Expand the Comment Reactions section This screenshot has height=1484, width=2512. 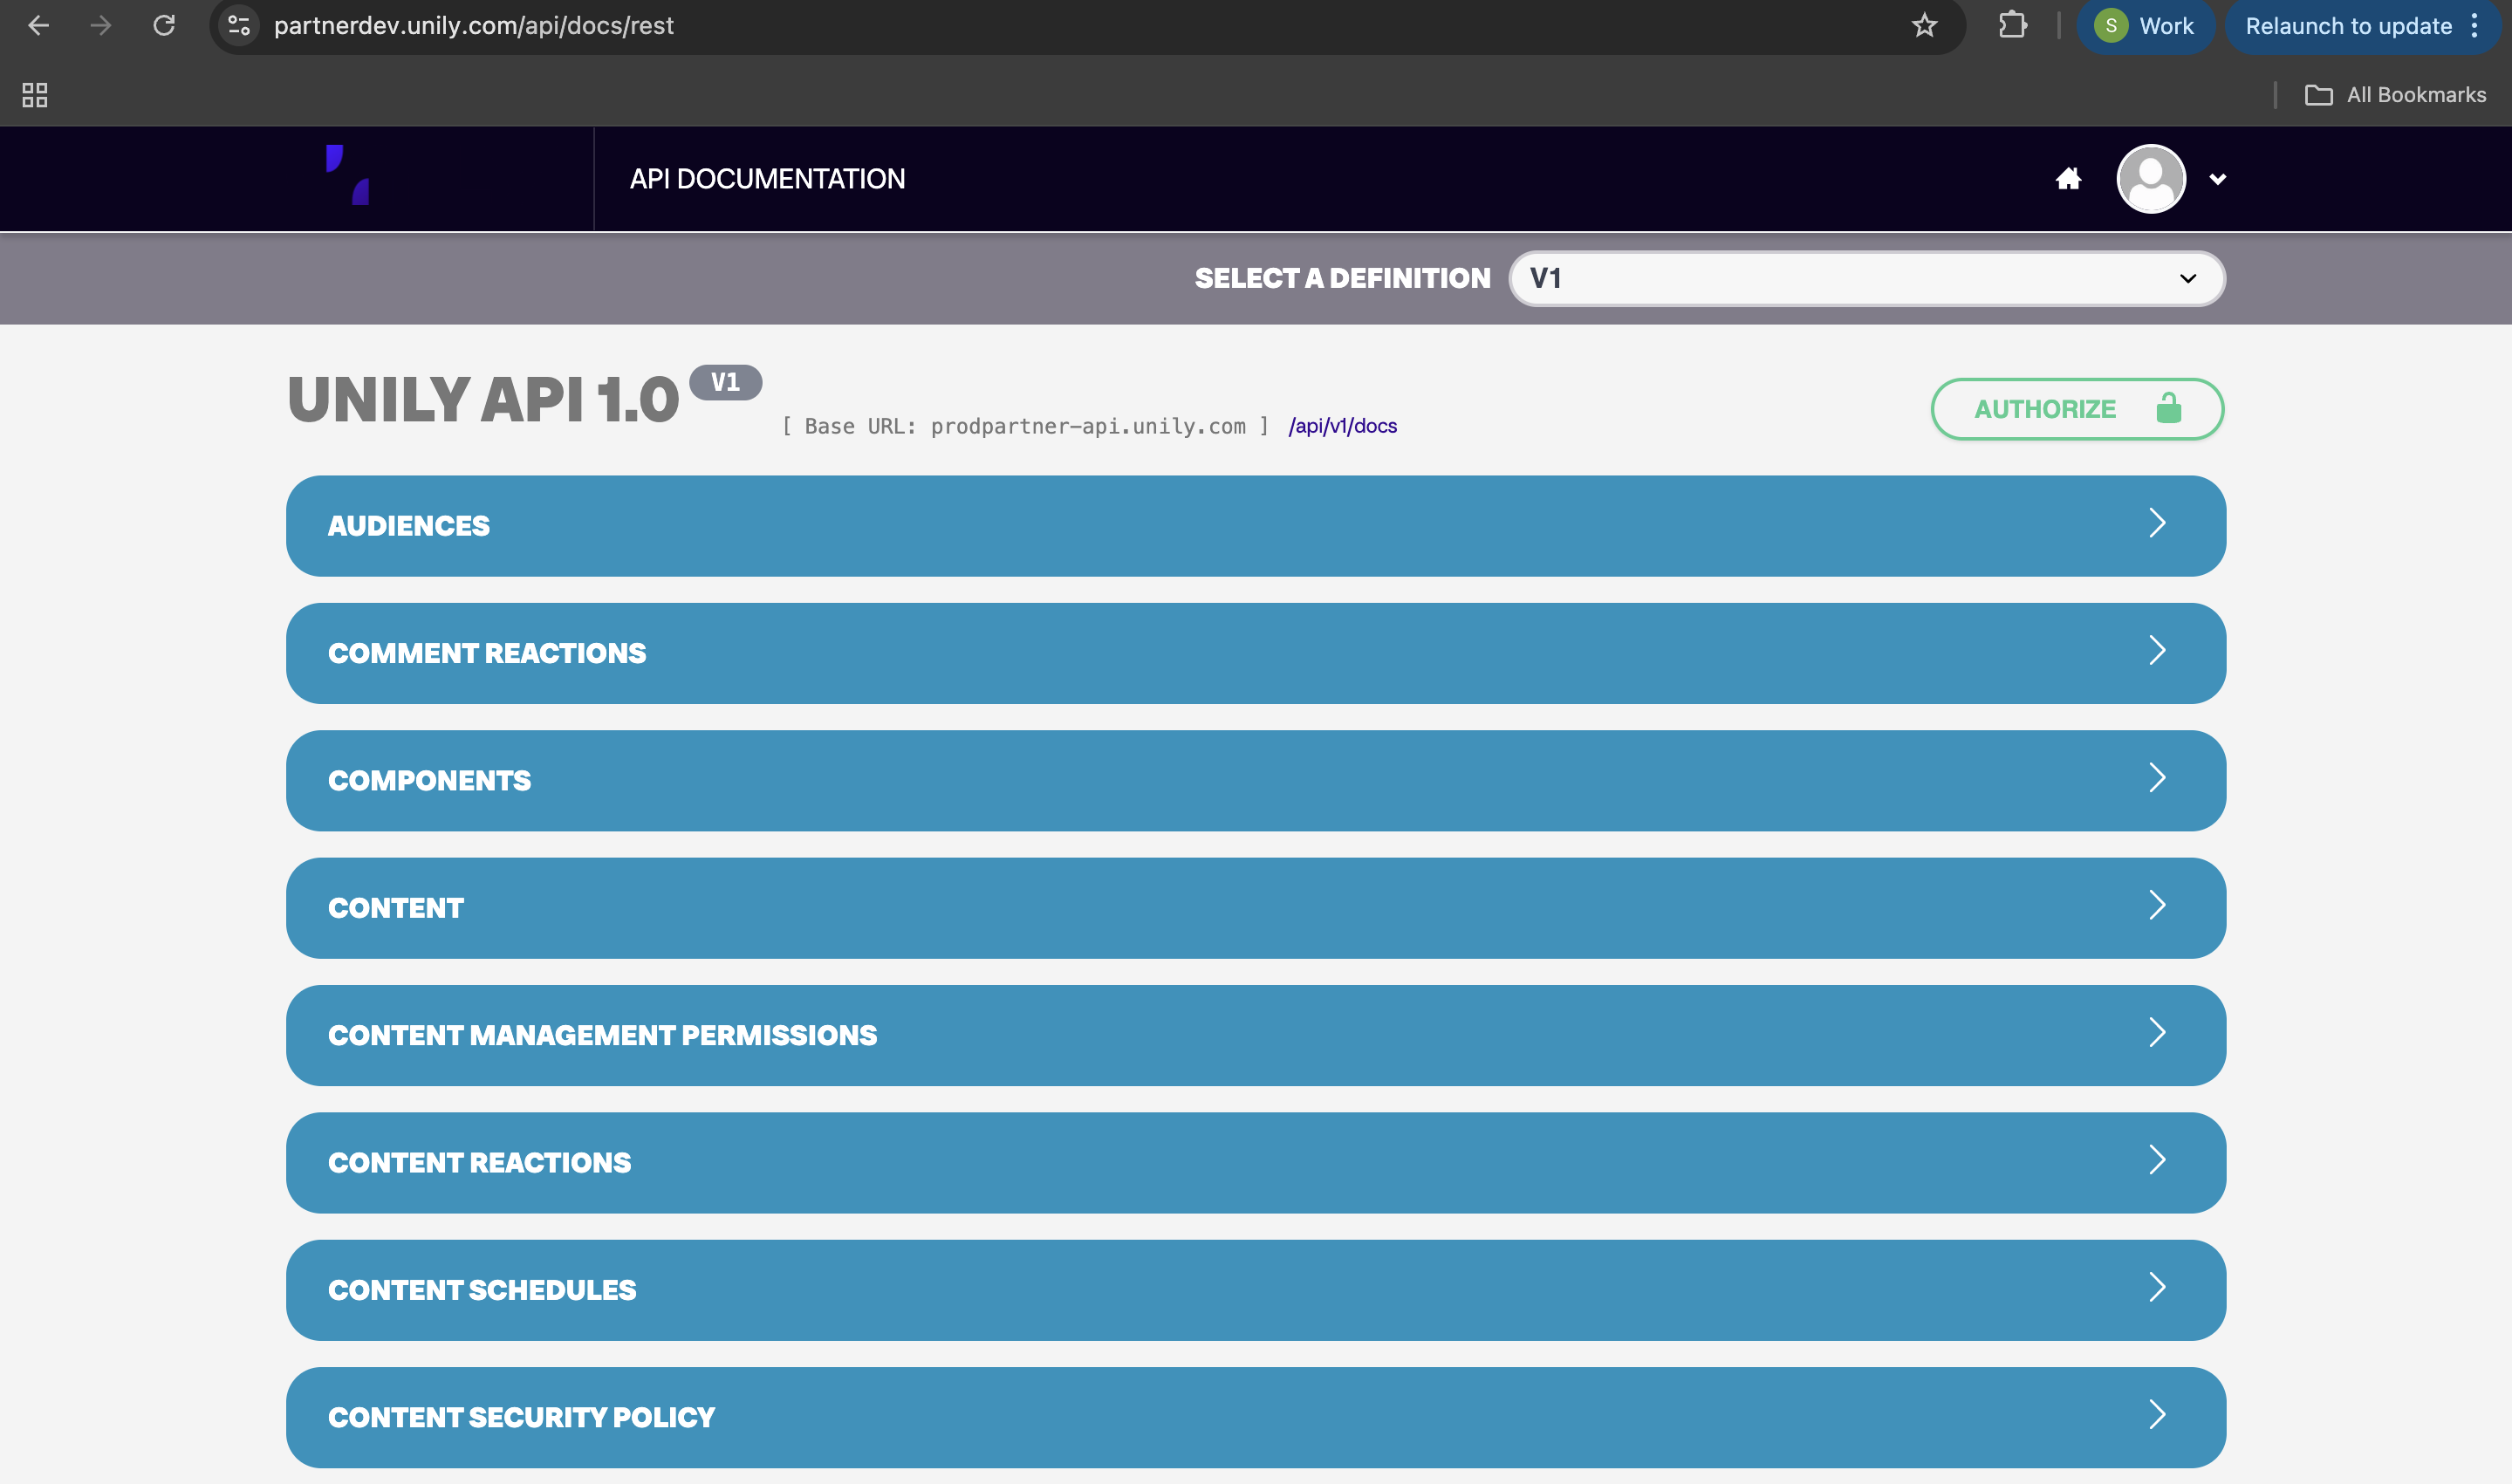pyautogui.click(x=1255, y=653)
